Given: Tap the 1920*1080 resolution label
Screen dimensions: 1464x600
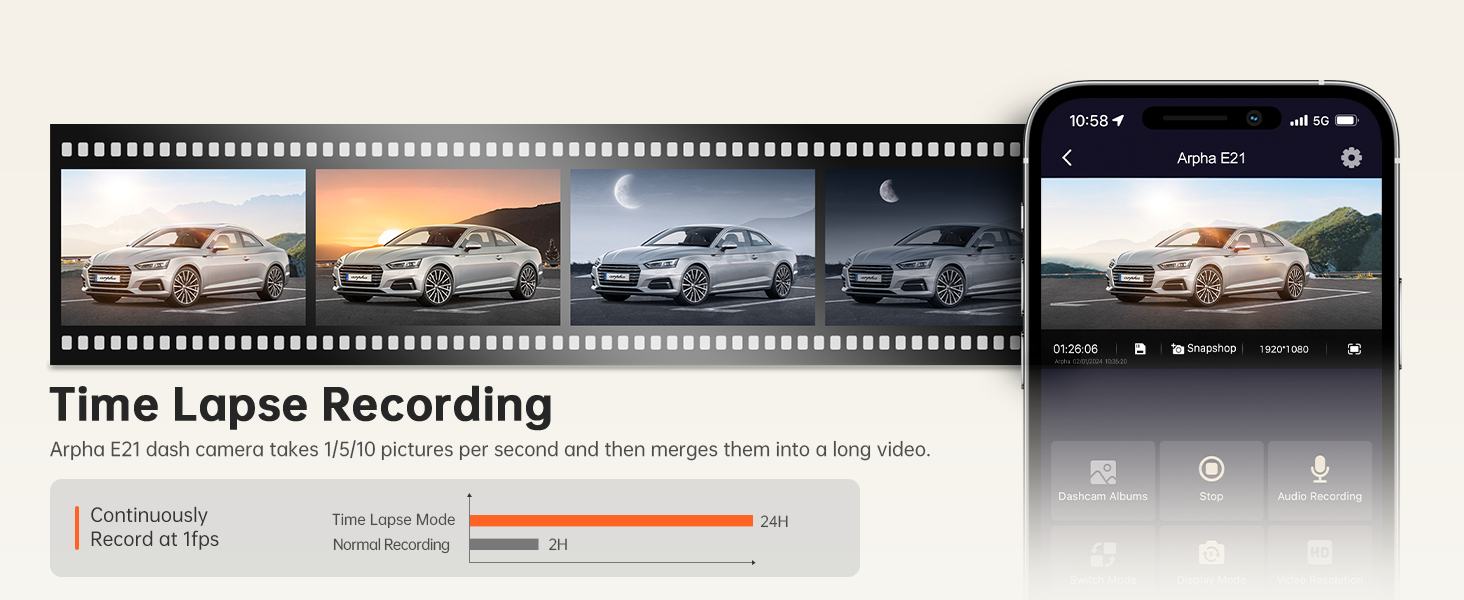Looking at the screenshot, I should click(1284, 349).
